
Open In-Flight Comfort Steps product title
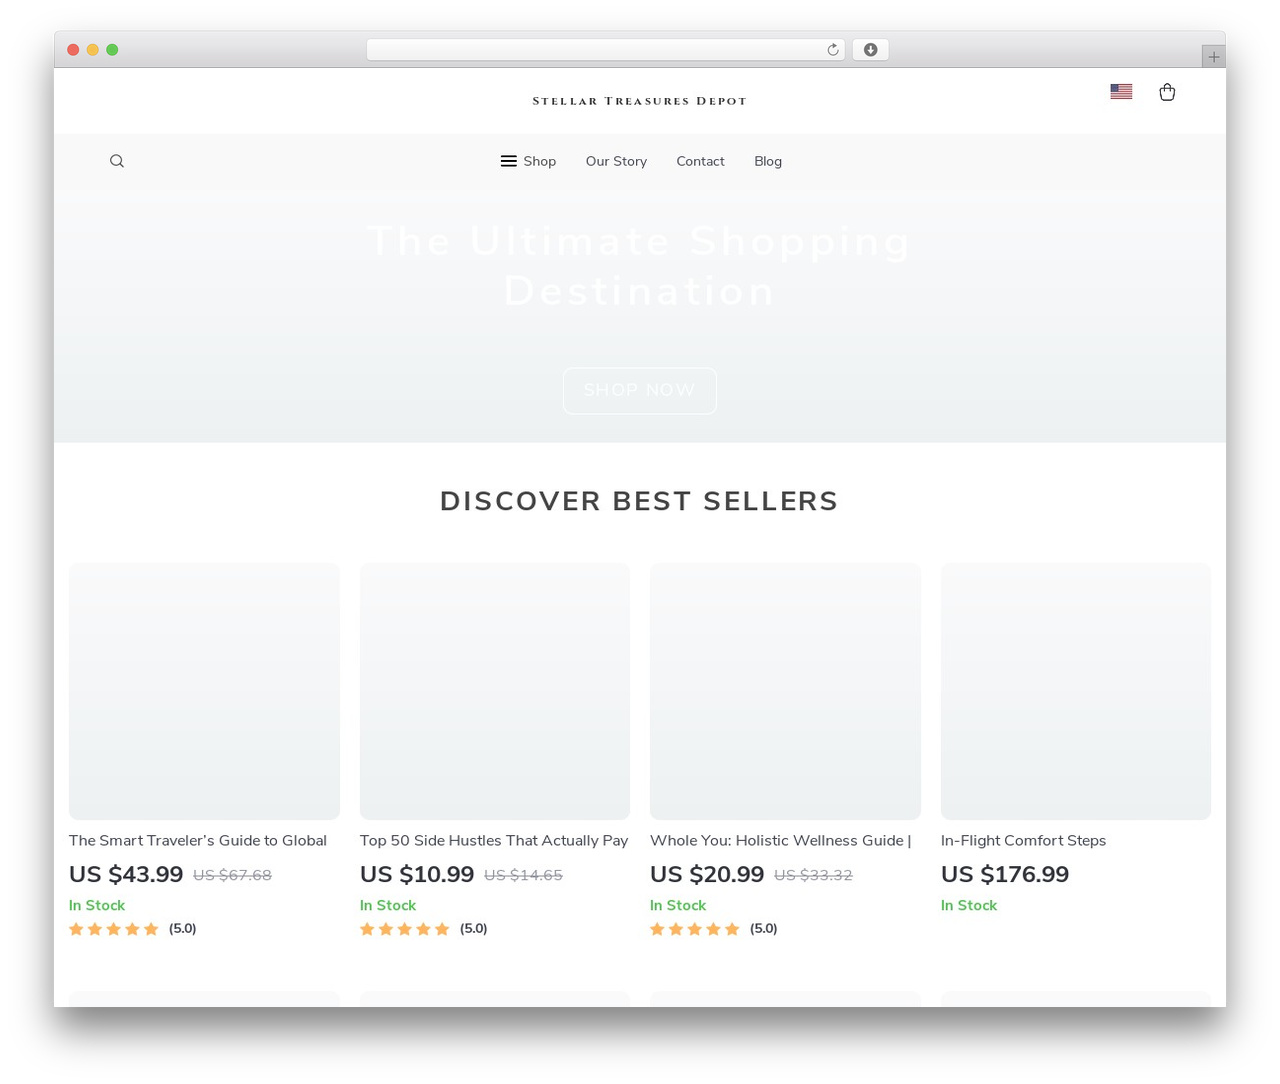(1023, 840)
